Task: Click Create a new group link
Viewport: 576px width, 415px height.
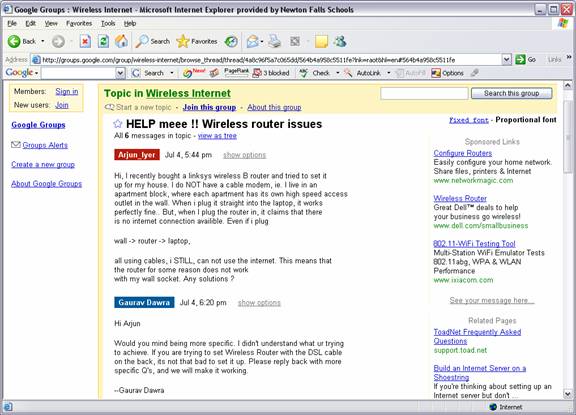Action: tap(43, 164)
